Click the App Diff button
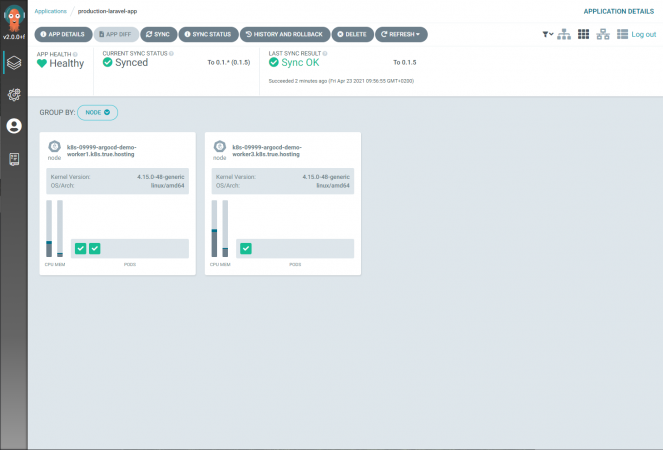663x450 pixels. tap(116, 34)
